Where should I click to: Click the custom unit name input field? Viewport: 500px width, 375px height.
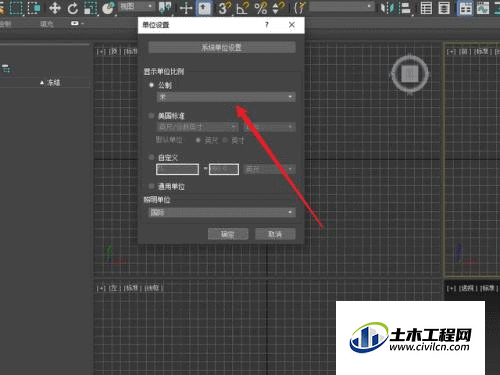click(x=177, y=169)
